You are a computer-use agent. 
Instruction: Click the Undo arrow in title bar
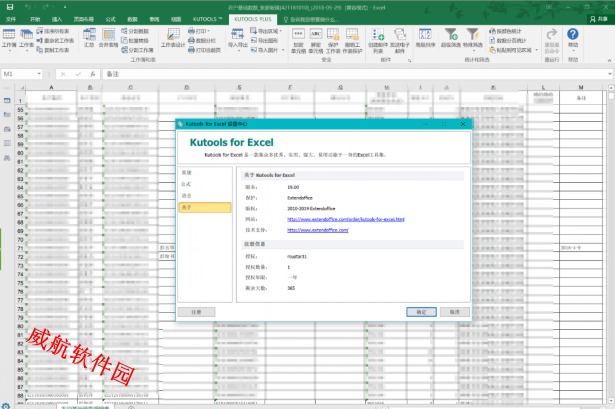tap(28, 7)
